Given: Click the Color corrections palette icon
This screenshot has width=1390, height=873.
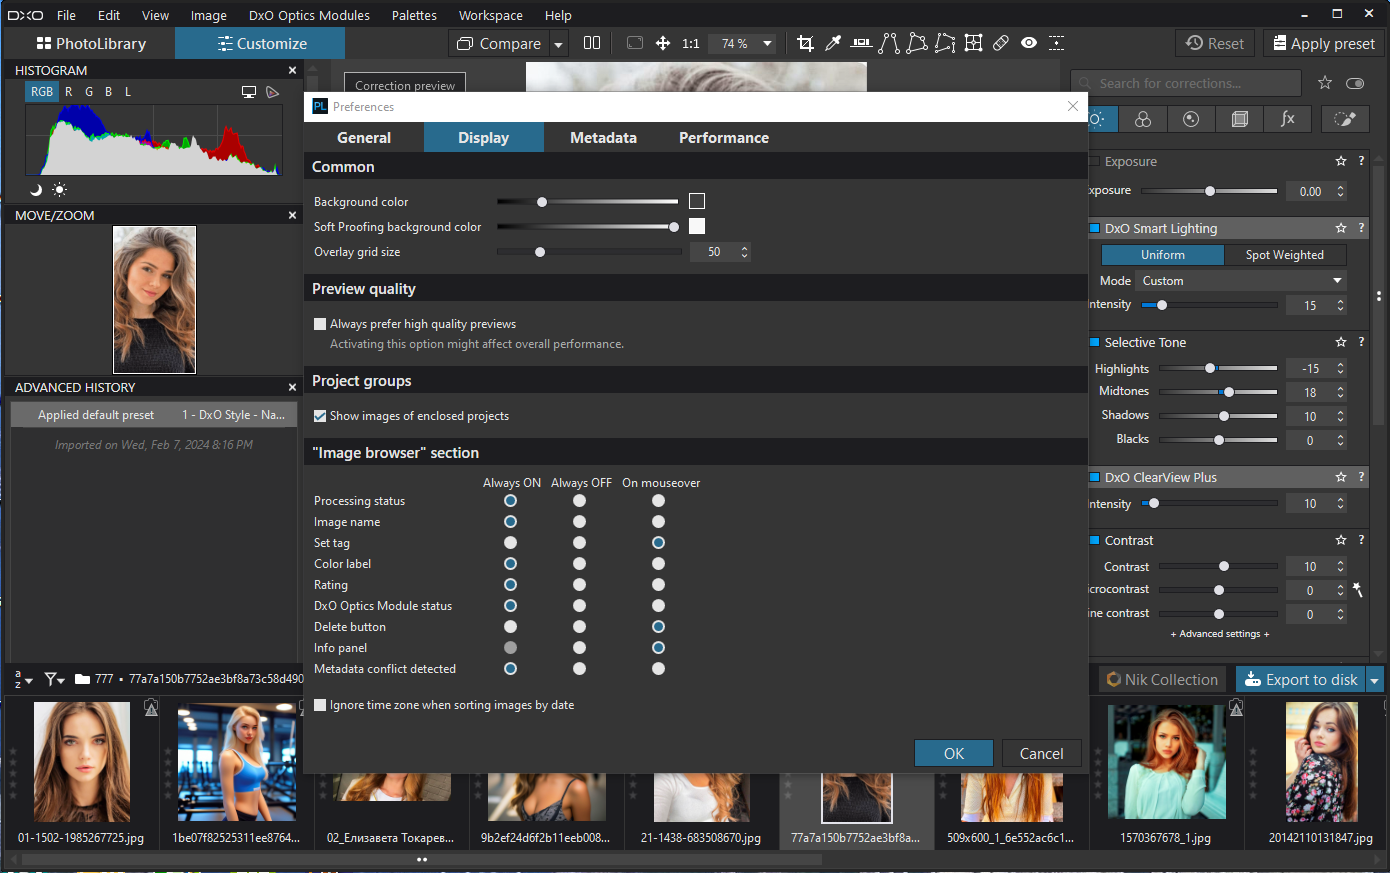Looking at the screenshot, I should [x=1143, y=119].
